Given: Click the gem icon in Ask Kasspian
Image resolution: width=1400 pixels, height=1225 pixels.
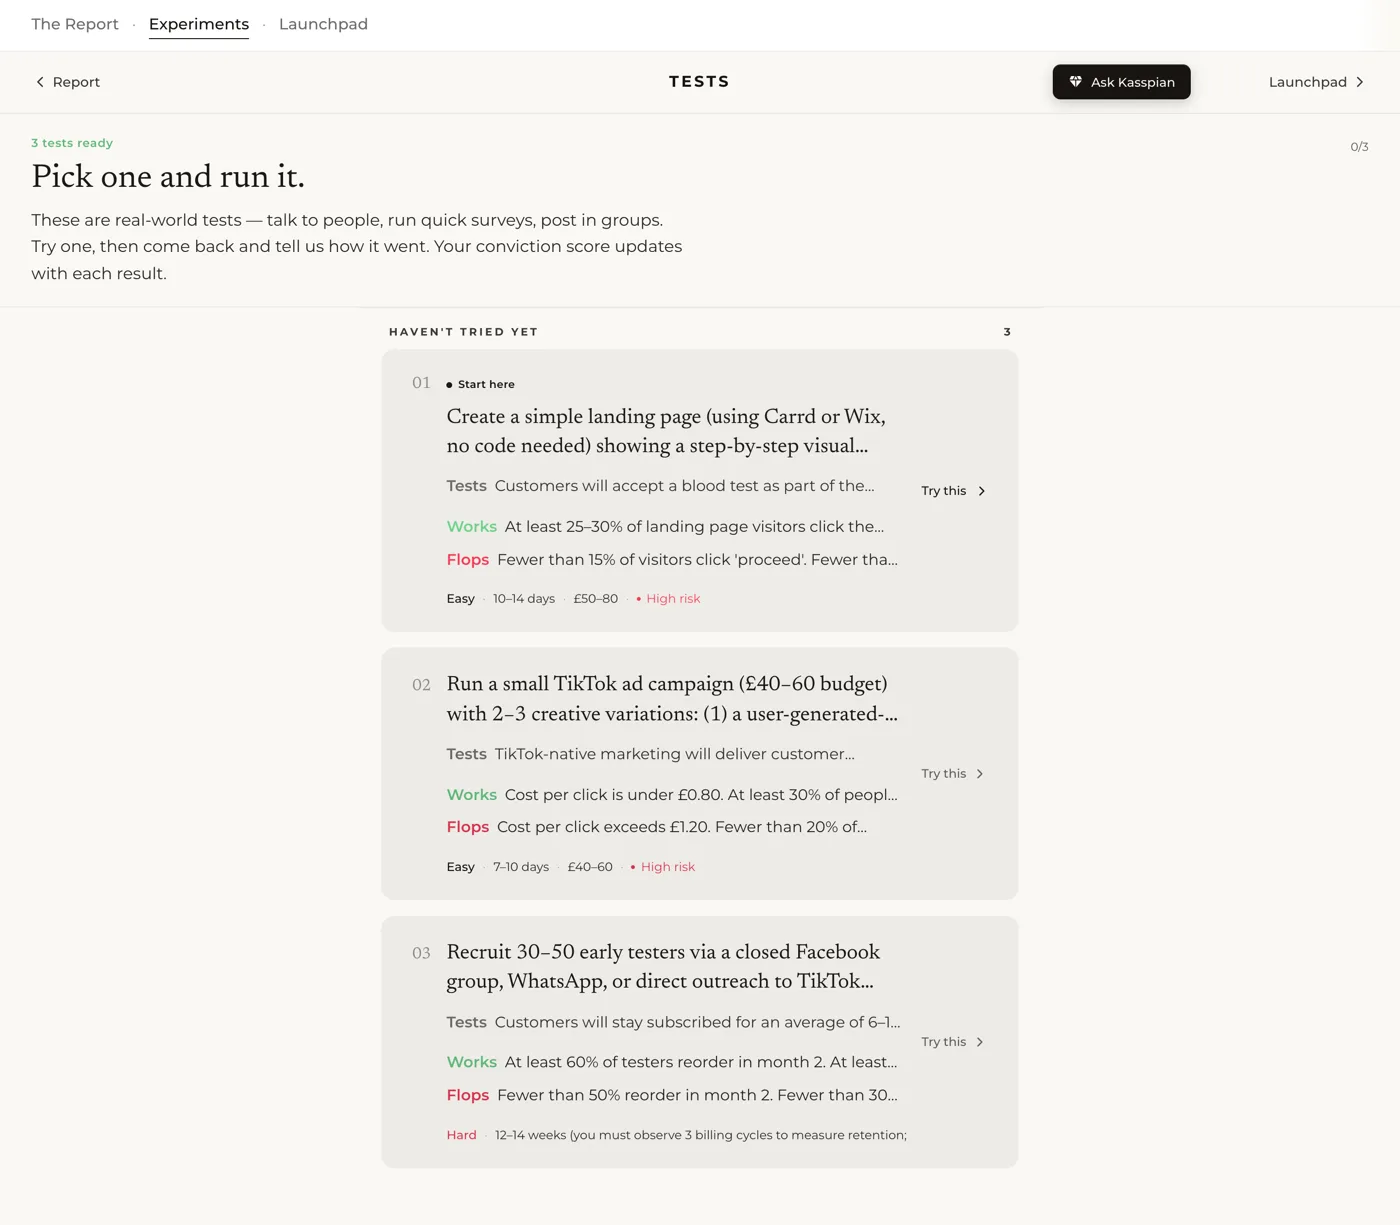Looking at the screenshot, I should (1076, 82).
